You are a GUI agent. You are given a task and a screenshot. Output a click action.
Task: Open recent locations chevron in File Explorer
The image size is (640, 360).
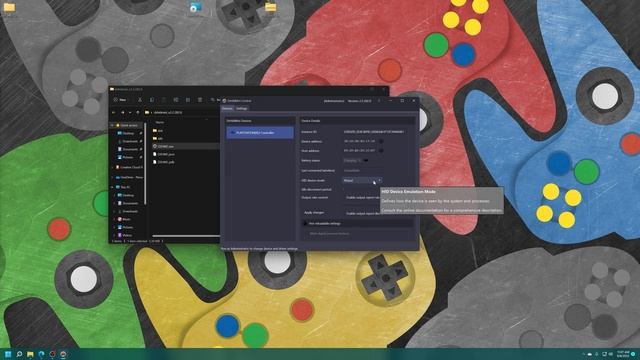[x=130, y=112]
